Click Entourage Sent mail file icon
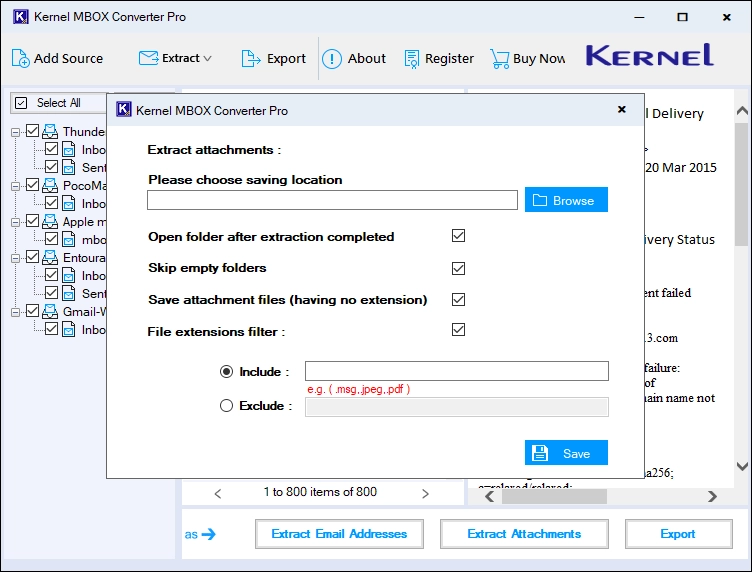The image size is (752, 572). click(69, 293)
